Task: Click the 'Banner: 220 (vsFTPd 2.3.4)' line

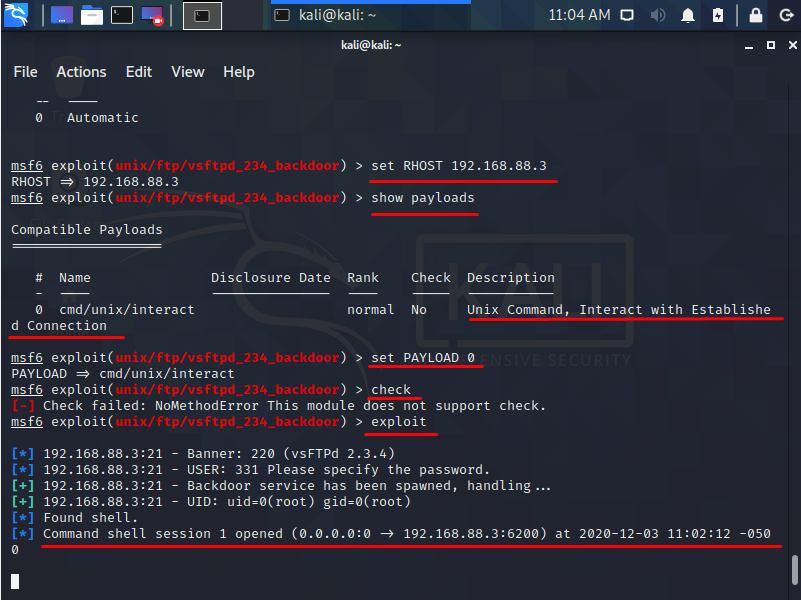Action: (x=203, y=454)
